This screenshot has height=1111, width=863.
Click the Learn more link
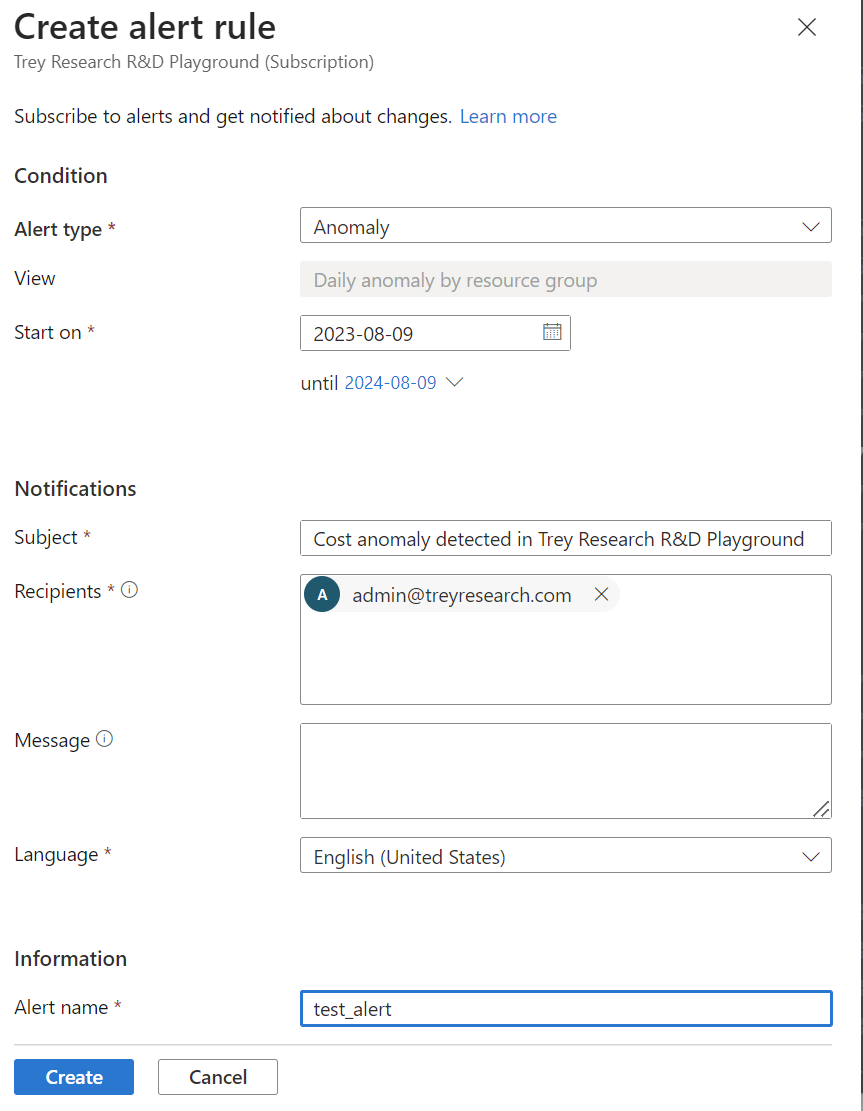point(508,117)
